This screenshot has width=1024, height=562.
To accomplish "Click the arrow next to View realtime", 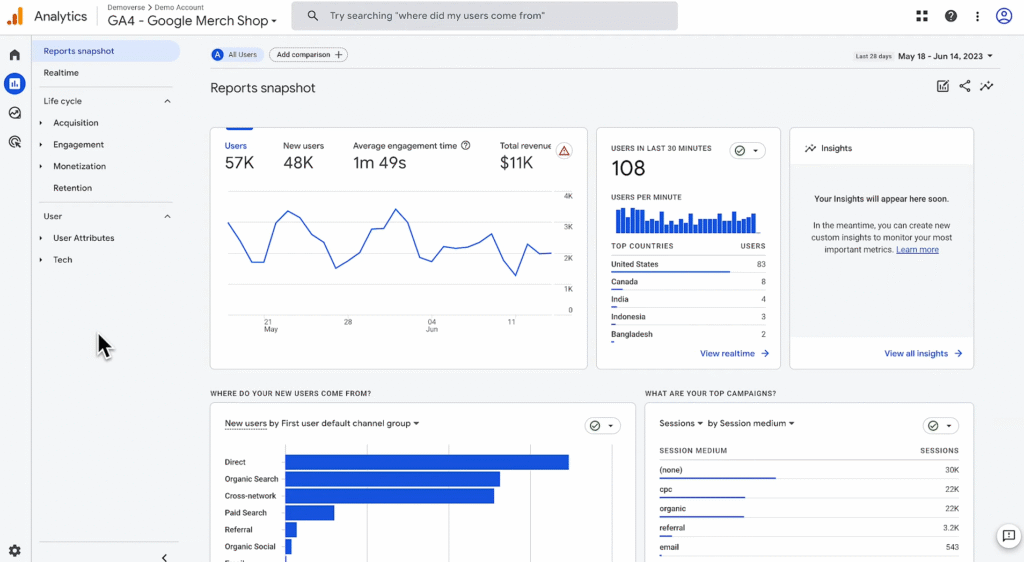I will coord(765,354).
